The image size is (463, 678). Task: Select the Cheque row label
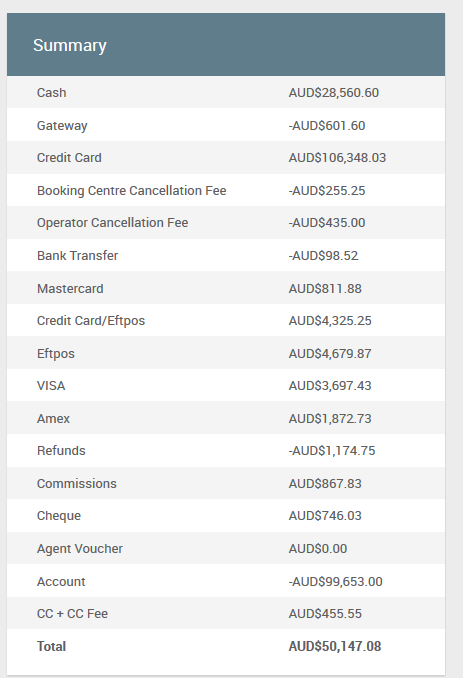(x=59, y=516)
